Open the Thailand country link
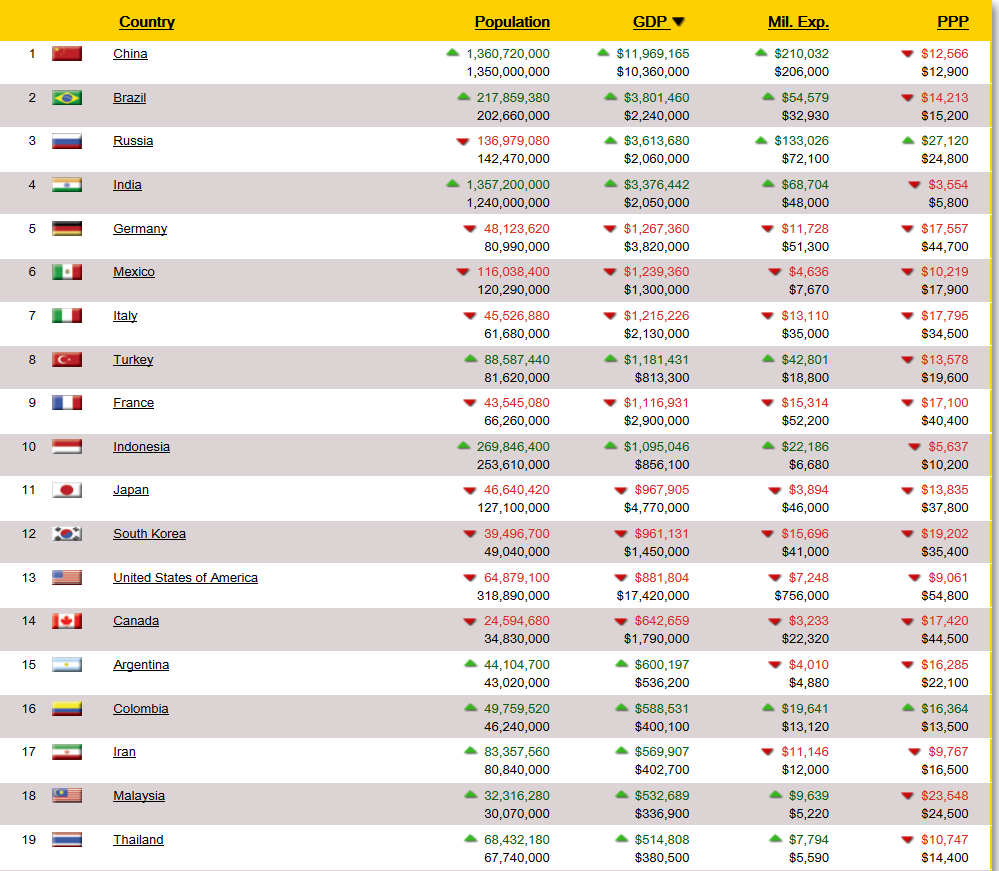The width and height of the screenshot is (999, 871). 138,840
